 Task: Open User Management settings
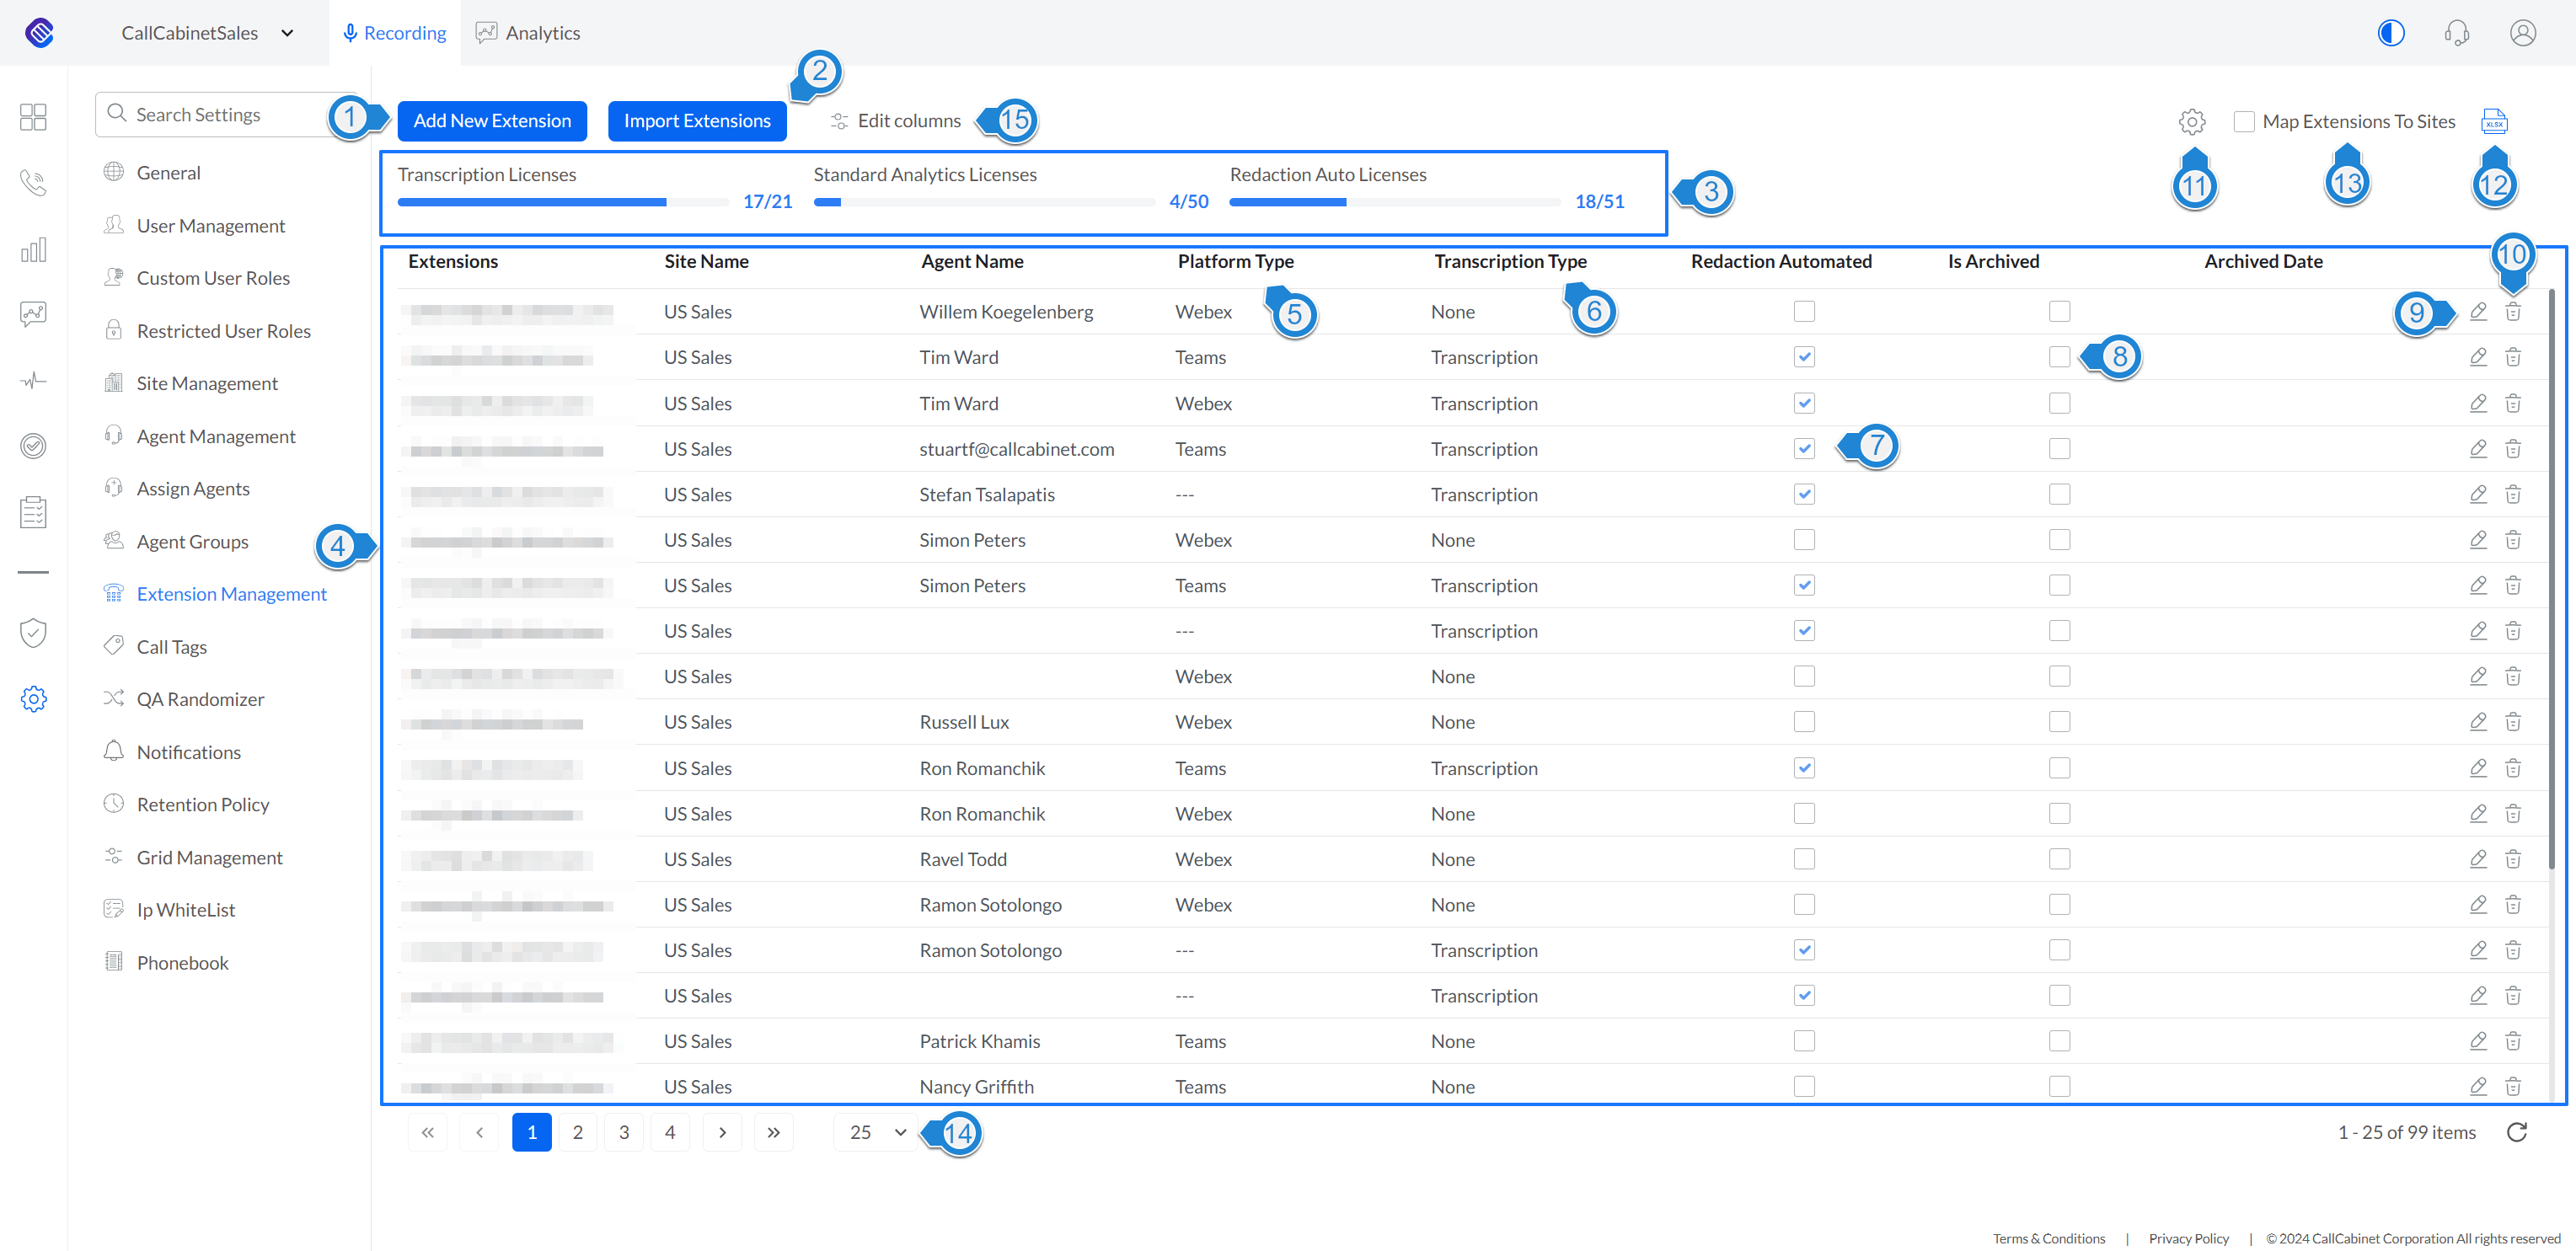click(x=210, y=226)
